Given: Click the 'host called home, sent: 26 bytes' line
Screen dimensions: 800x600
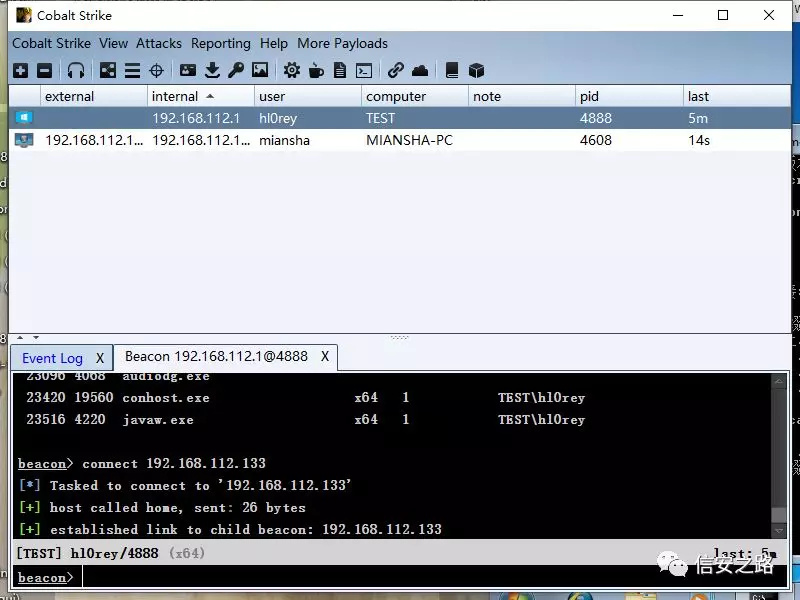Looking at the screenshot, I should [x=162, y=508].
